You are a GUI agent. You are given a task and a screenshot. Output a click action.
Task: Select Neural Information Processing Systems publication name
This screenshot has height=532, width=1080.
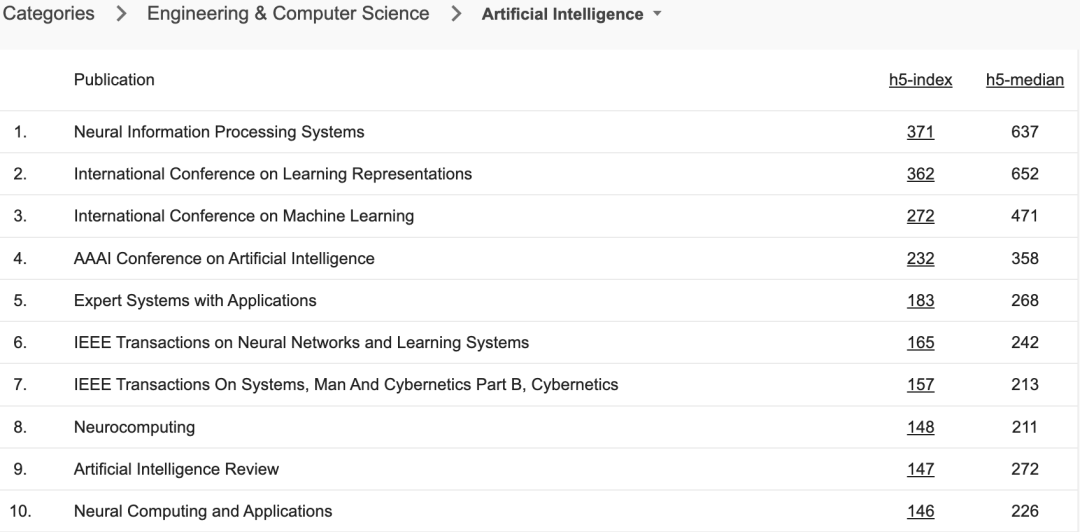[x=219, y=132]
